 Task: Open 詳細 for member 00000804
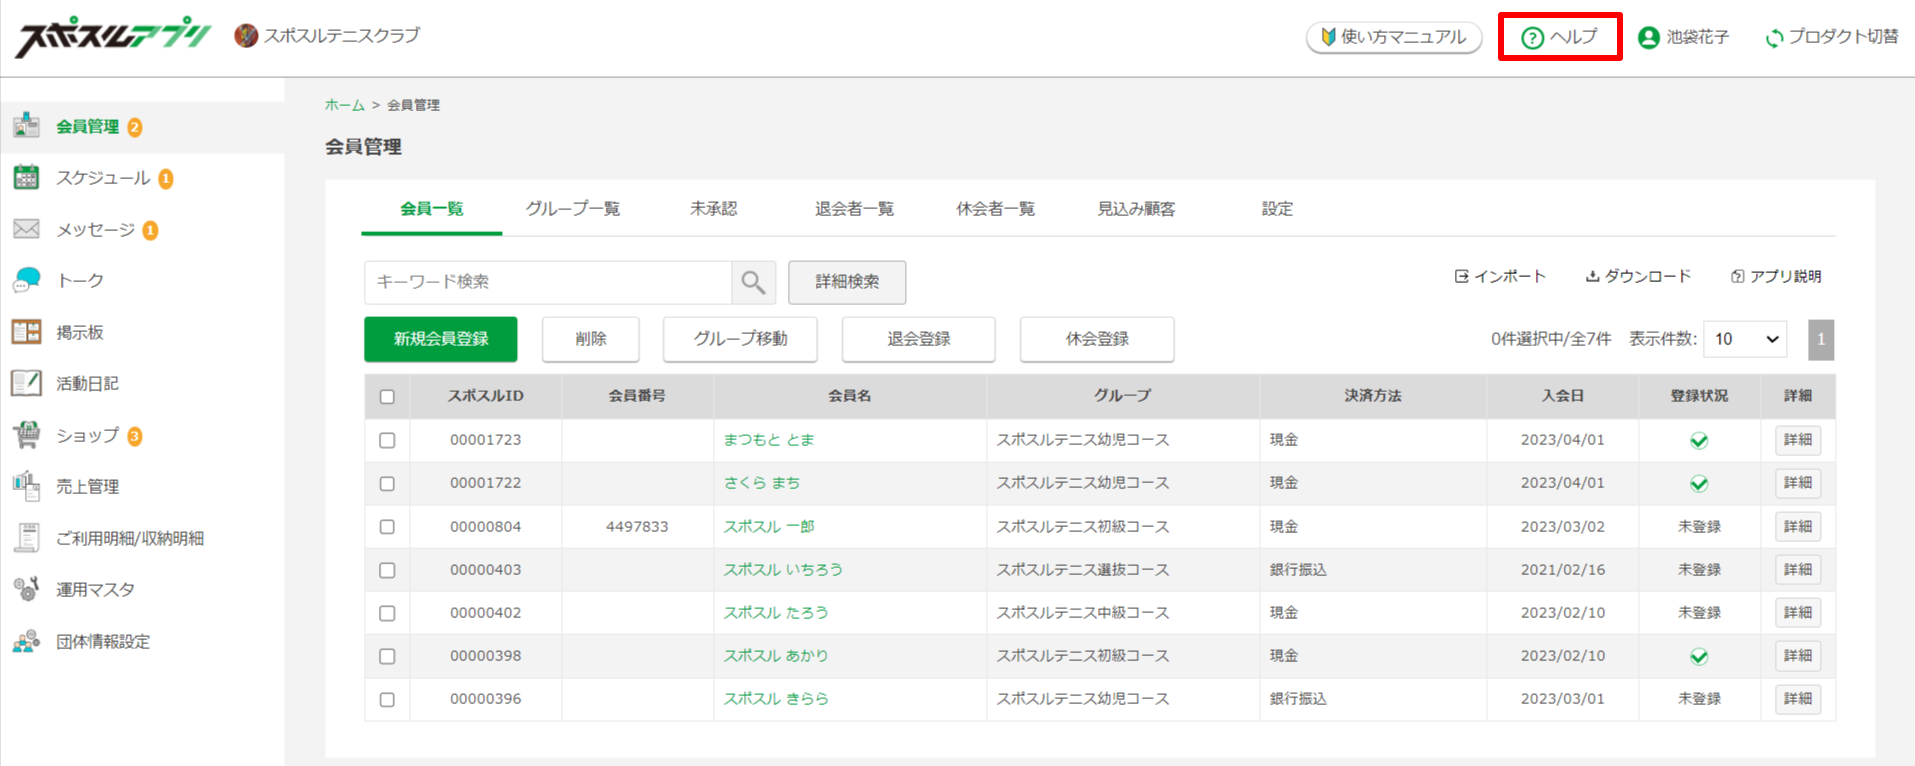coord(1798,527)
